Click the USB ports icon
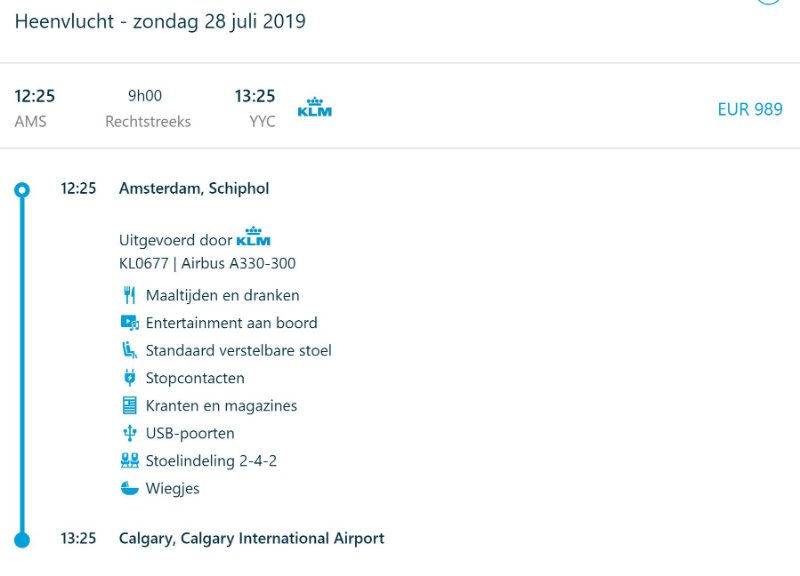 [129, 433]
